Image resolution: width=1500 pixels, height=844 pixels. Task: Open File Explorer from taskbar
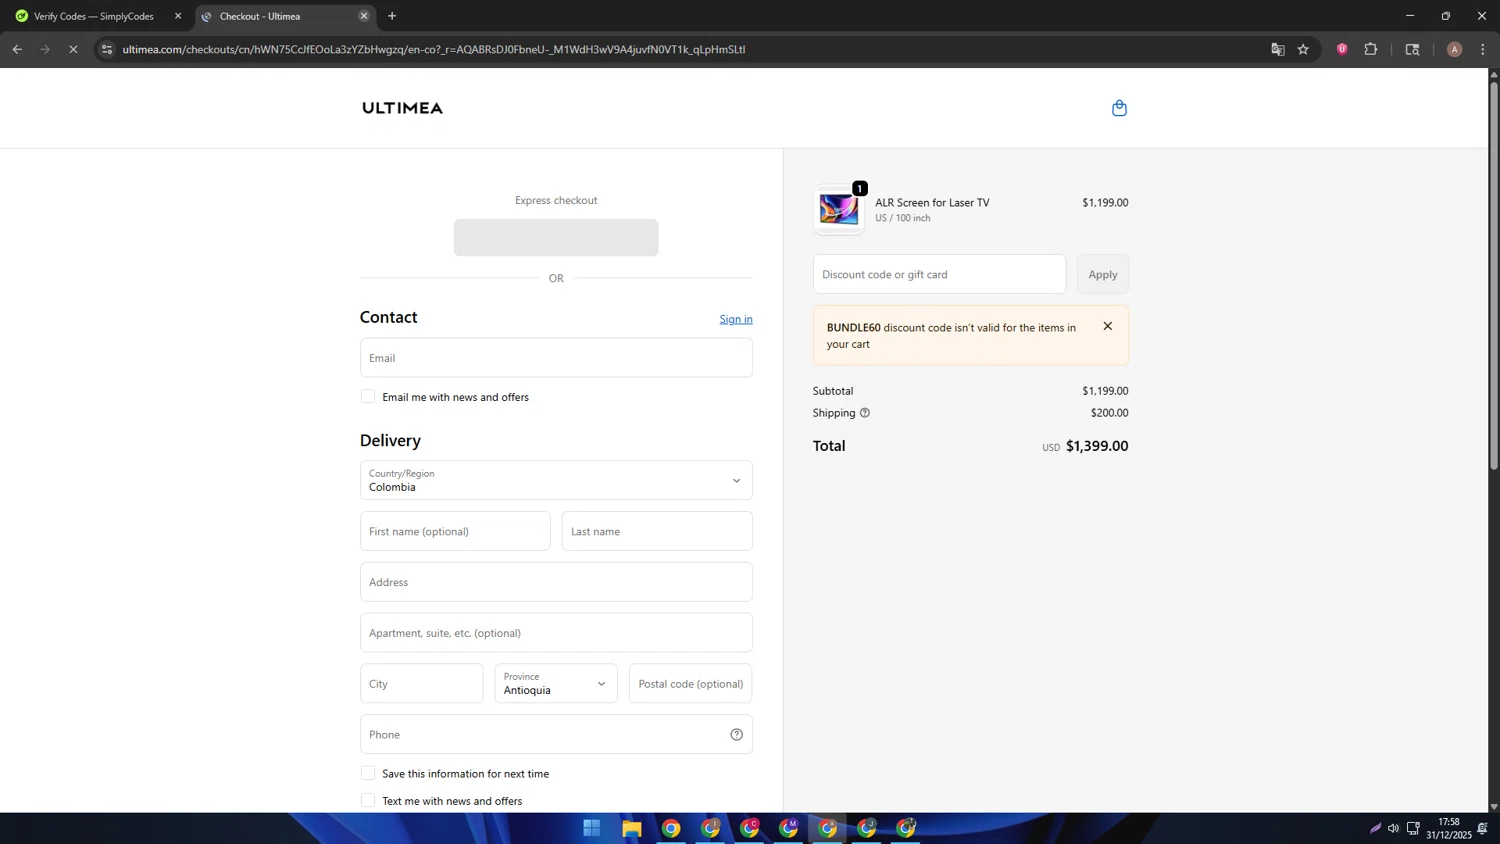(x=631, y=828)
